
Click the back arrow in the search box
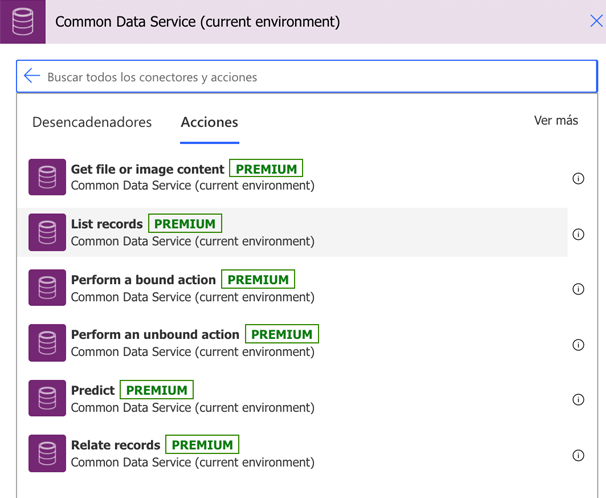tap(32, 76)
